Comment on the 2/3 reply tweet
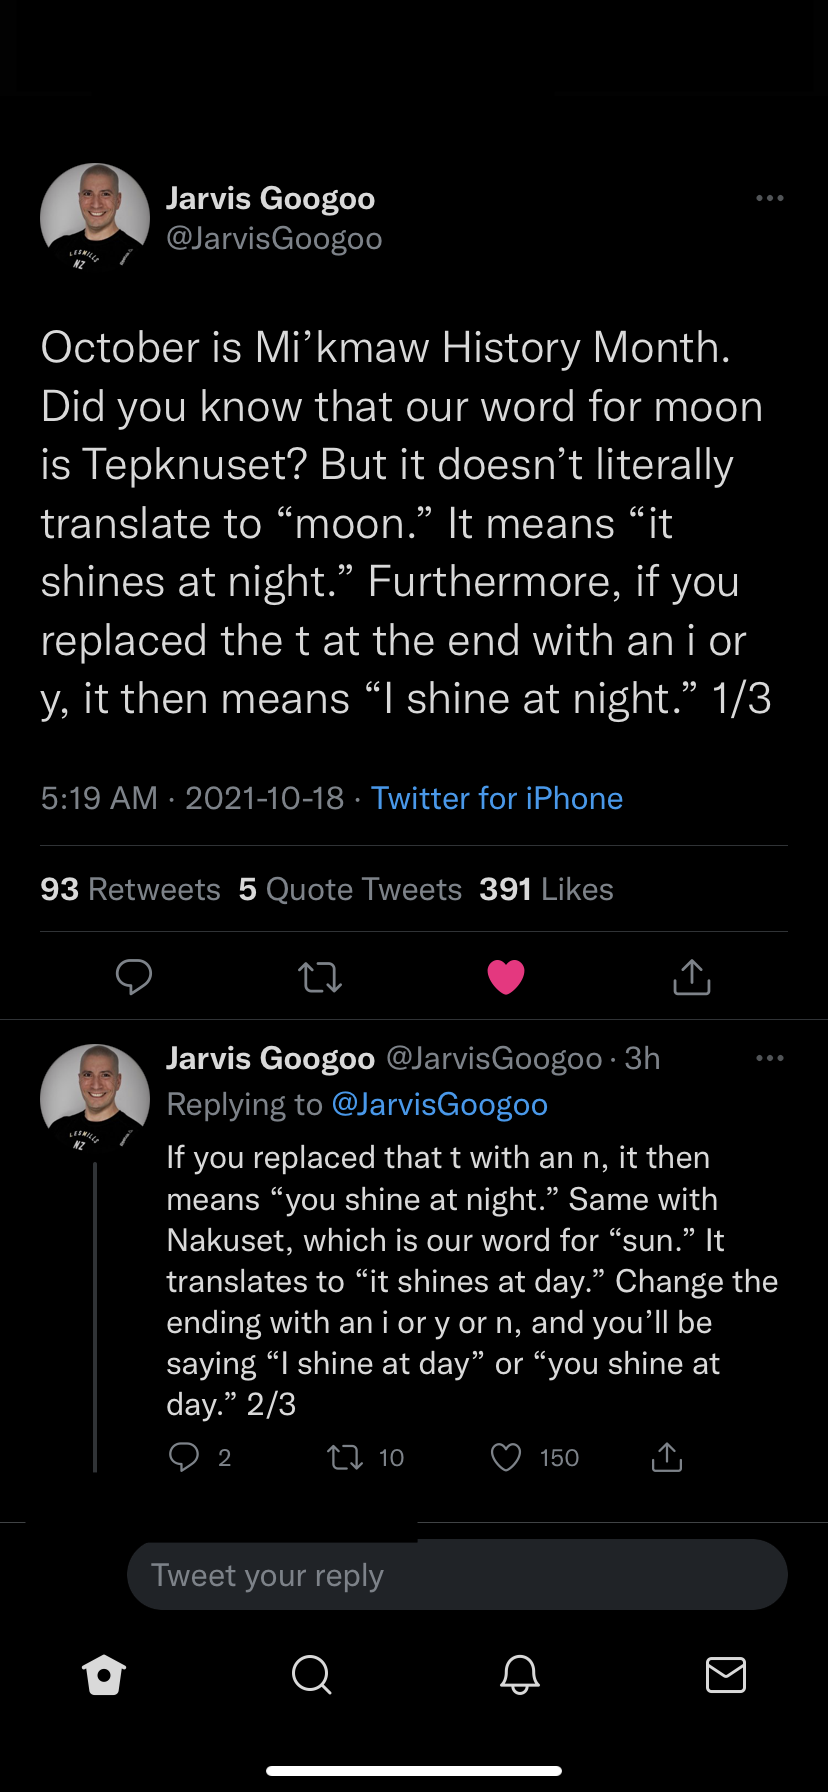The image size is (828, 1792). coord(185,1457)
